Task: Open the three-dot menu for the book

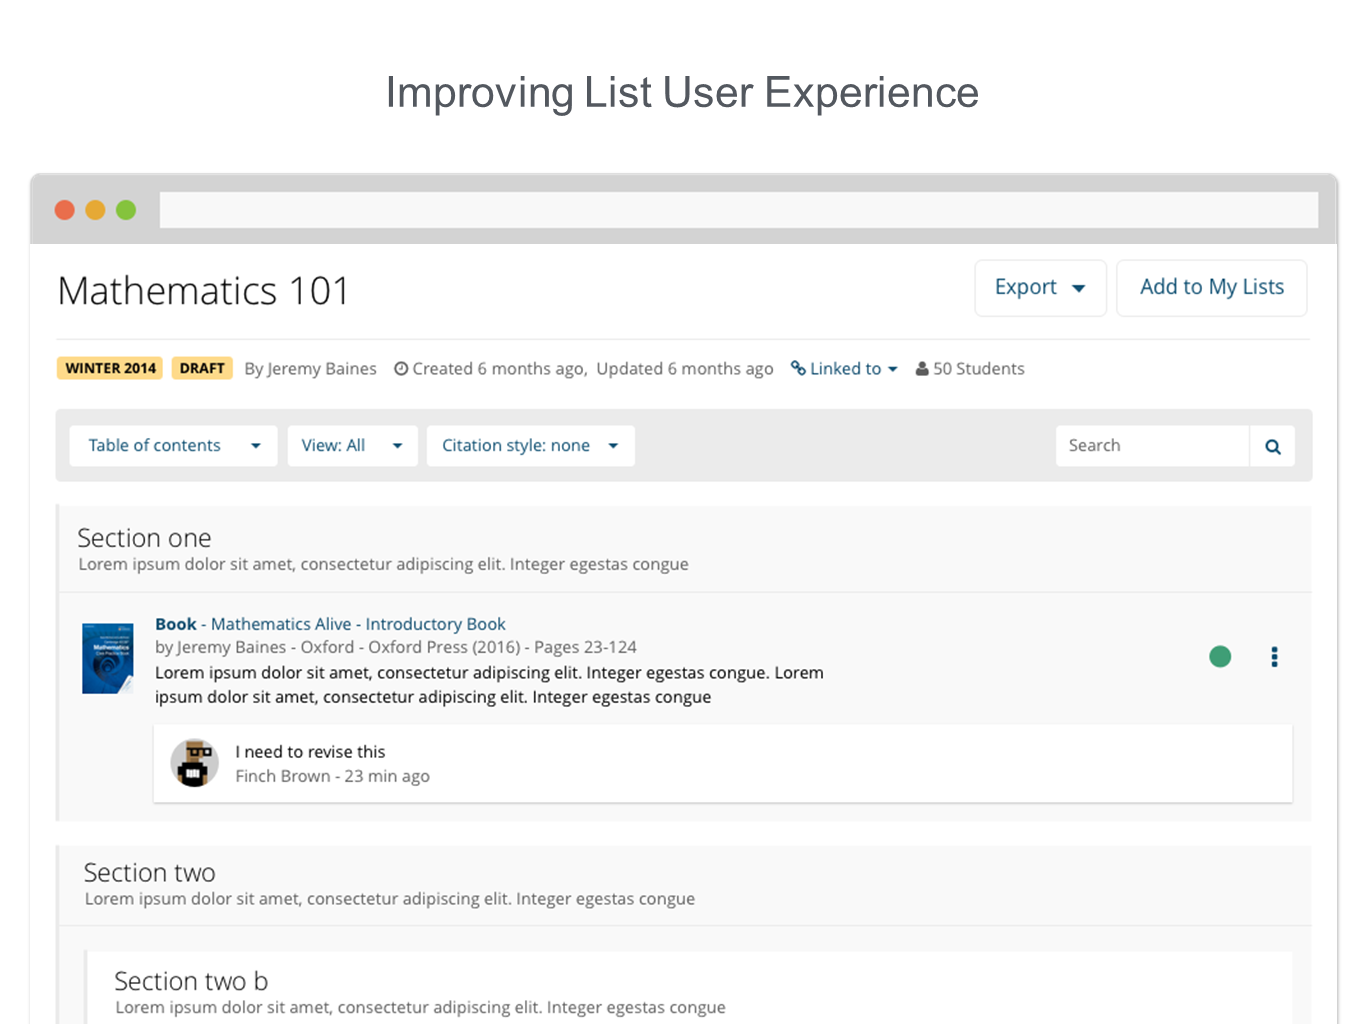Action: pyautogui.click(x=1274, y=657)
